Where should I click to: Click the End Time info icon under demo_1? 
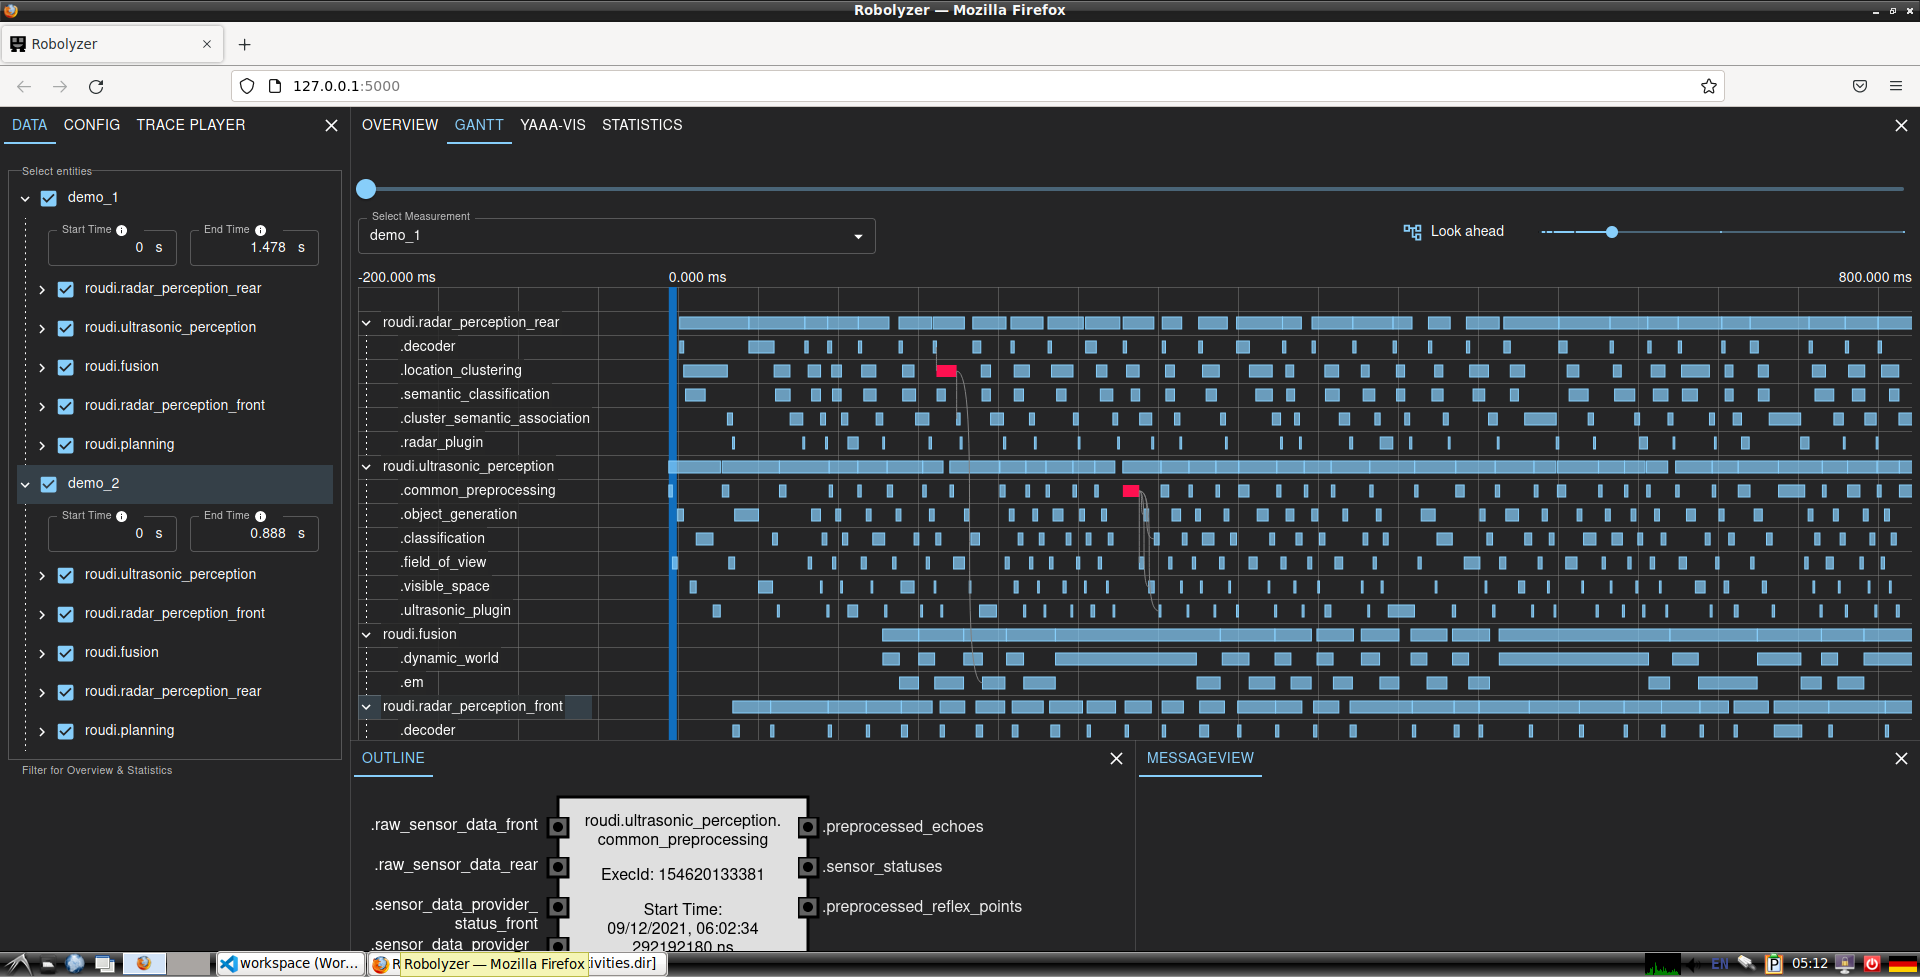261,230
